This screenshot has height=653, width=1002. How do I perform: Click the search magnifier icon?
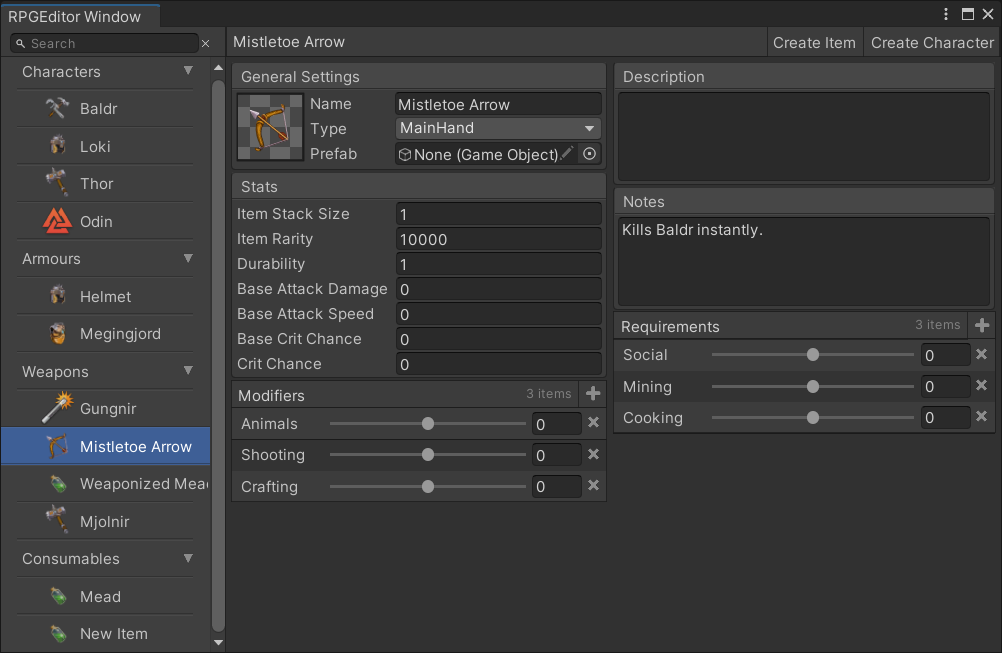pos(20,43)
